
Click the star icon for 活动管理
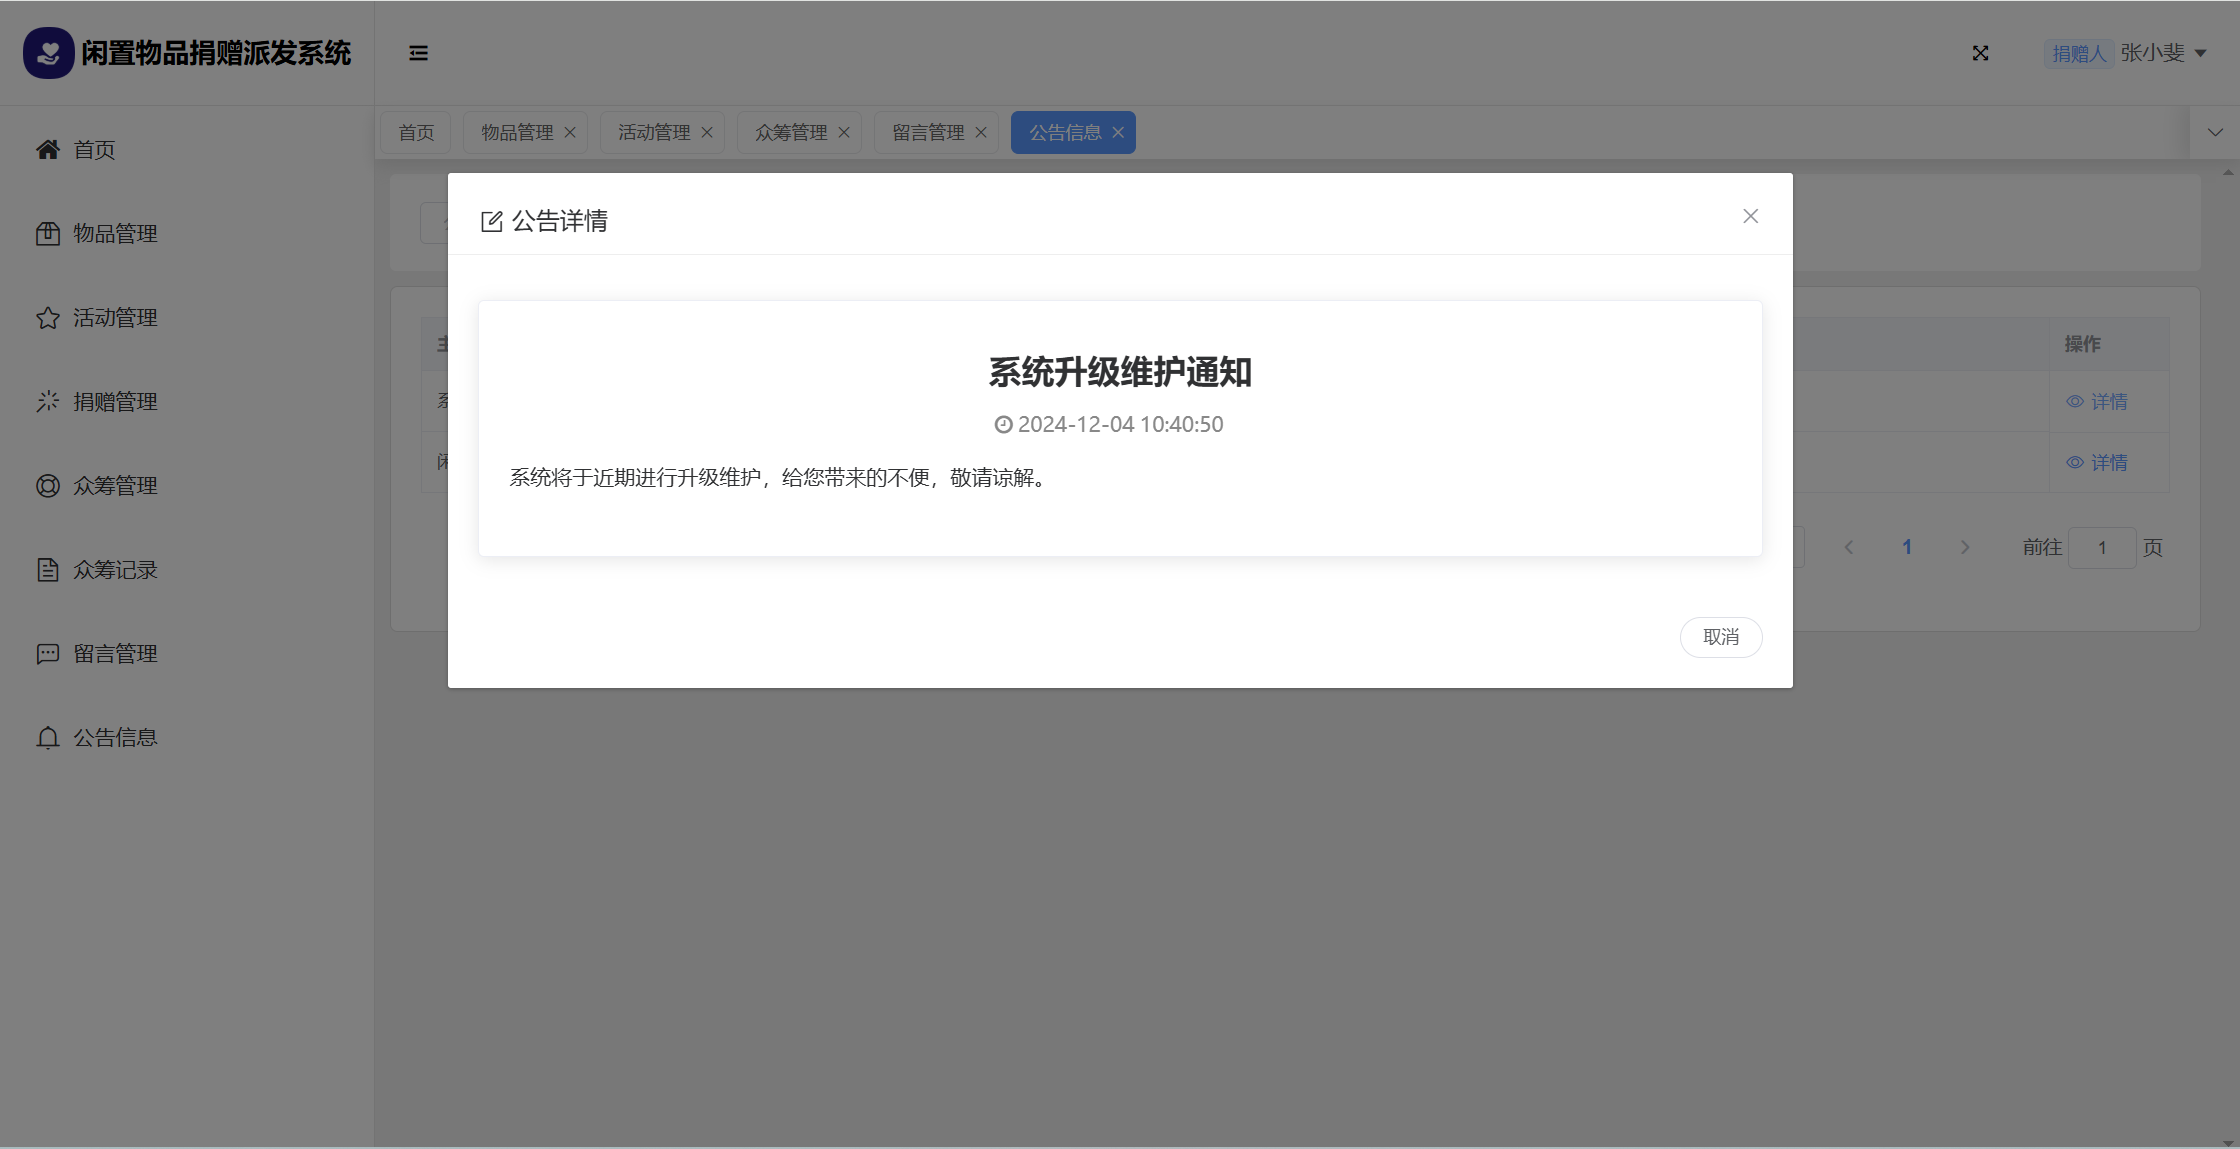coord(48,318)
